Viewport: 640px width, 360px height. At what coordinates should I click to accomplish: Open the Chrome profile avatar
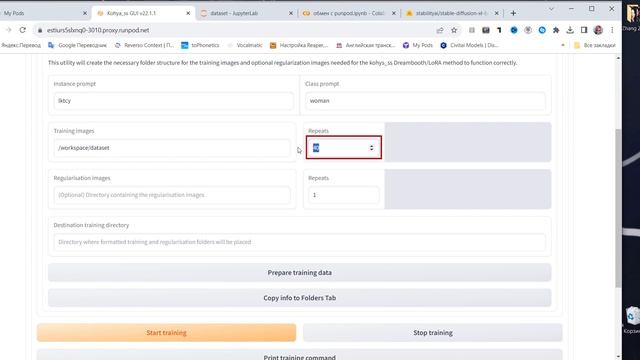tap(598, 30)
